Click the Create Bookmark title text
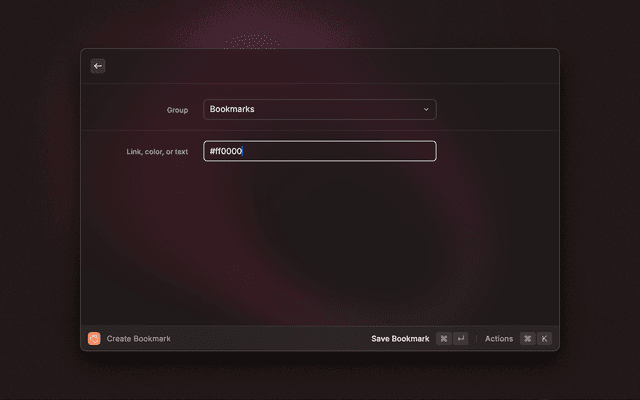The width and height of the screenshot is (640, 400). (139, 339)
